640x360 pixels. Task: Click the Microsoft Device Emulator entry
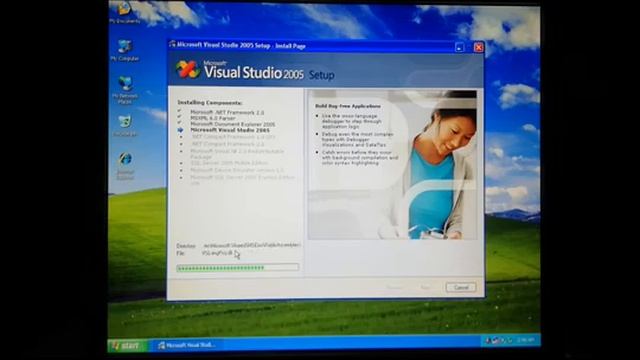(237, 170)
